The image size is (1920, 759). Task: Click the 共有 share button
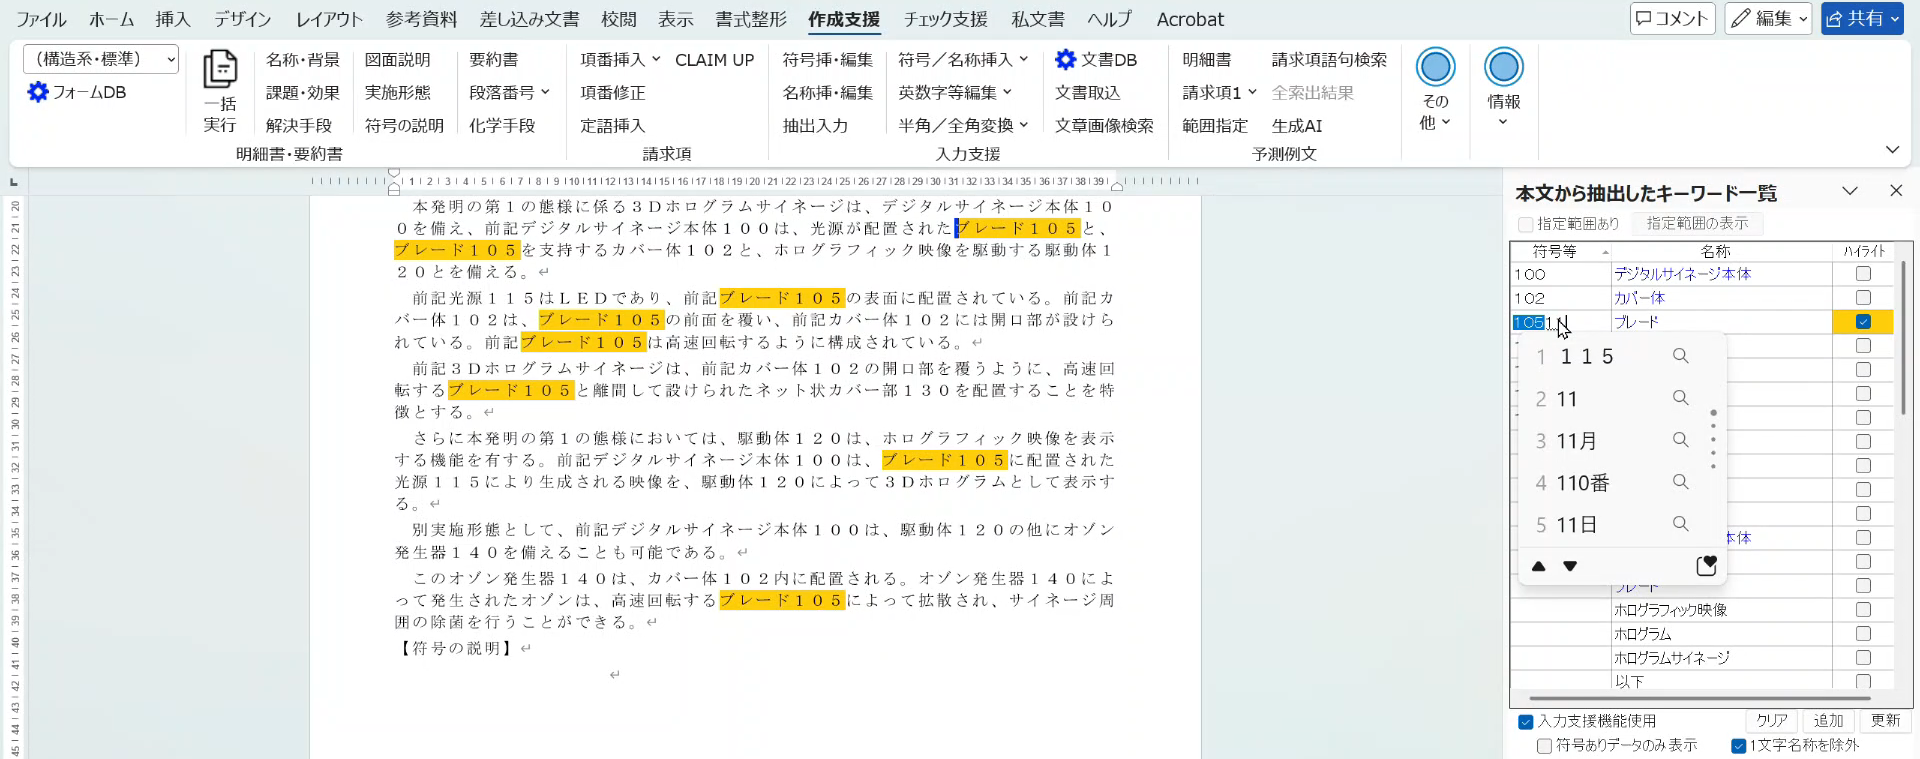(1861, 19)
